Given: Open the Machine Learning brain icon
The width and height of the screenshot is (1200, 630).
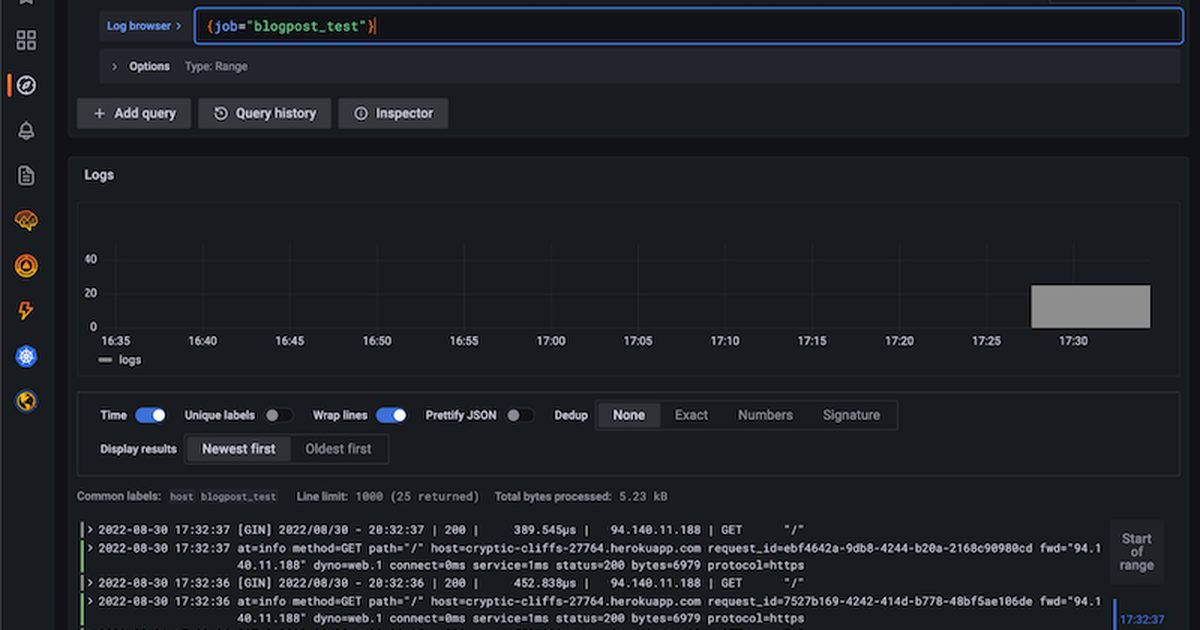Looking at the screenshot, I should (26, 221).
